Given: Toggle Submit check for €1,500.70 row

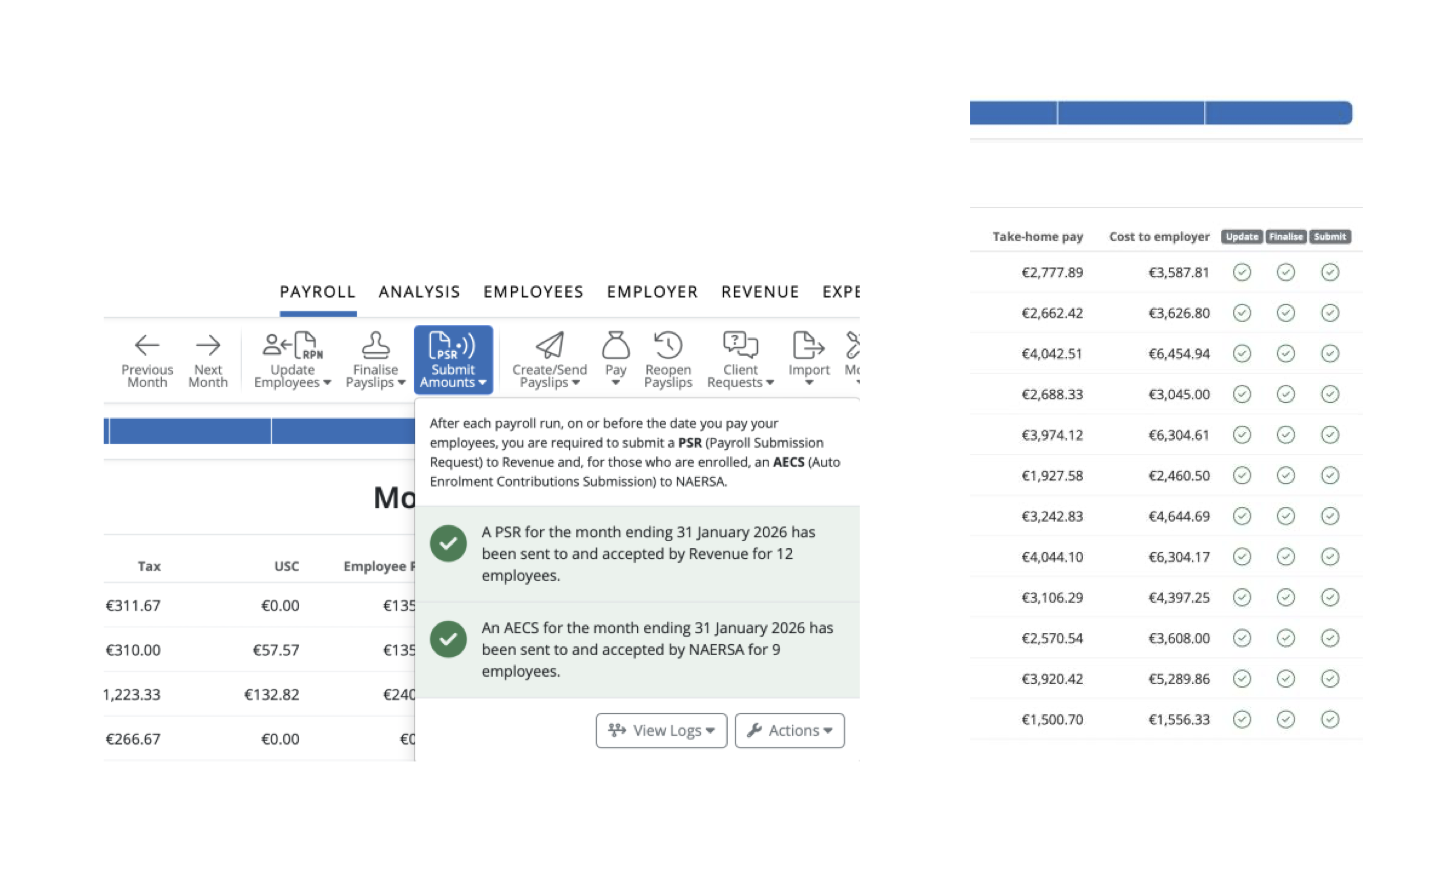Looking at the screenshot, I should tap(1330, 719).
